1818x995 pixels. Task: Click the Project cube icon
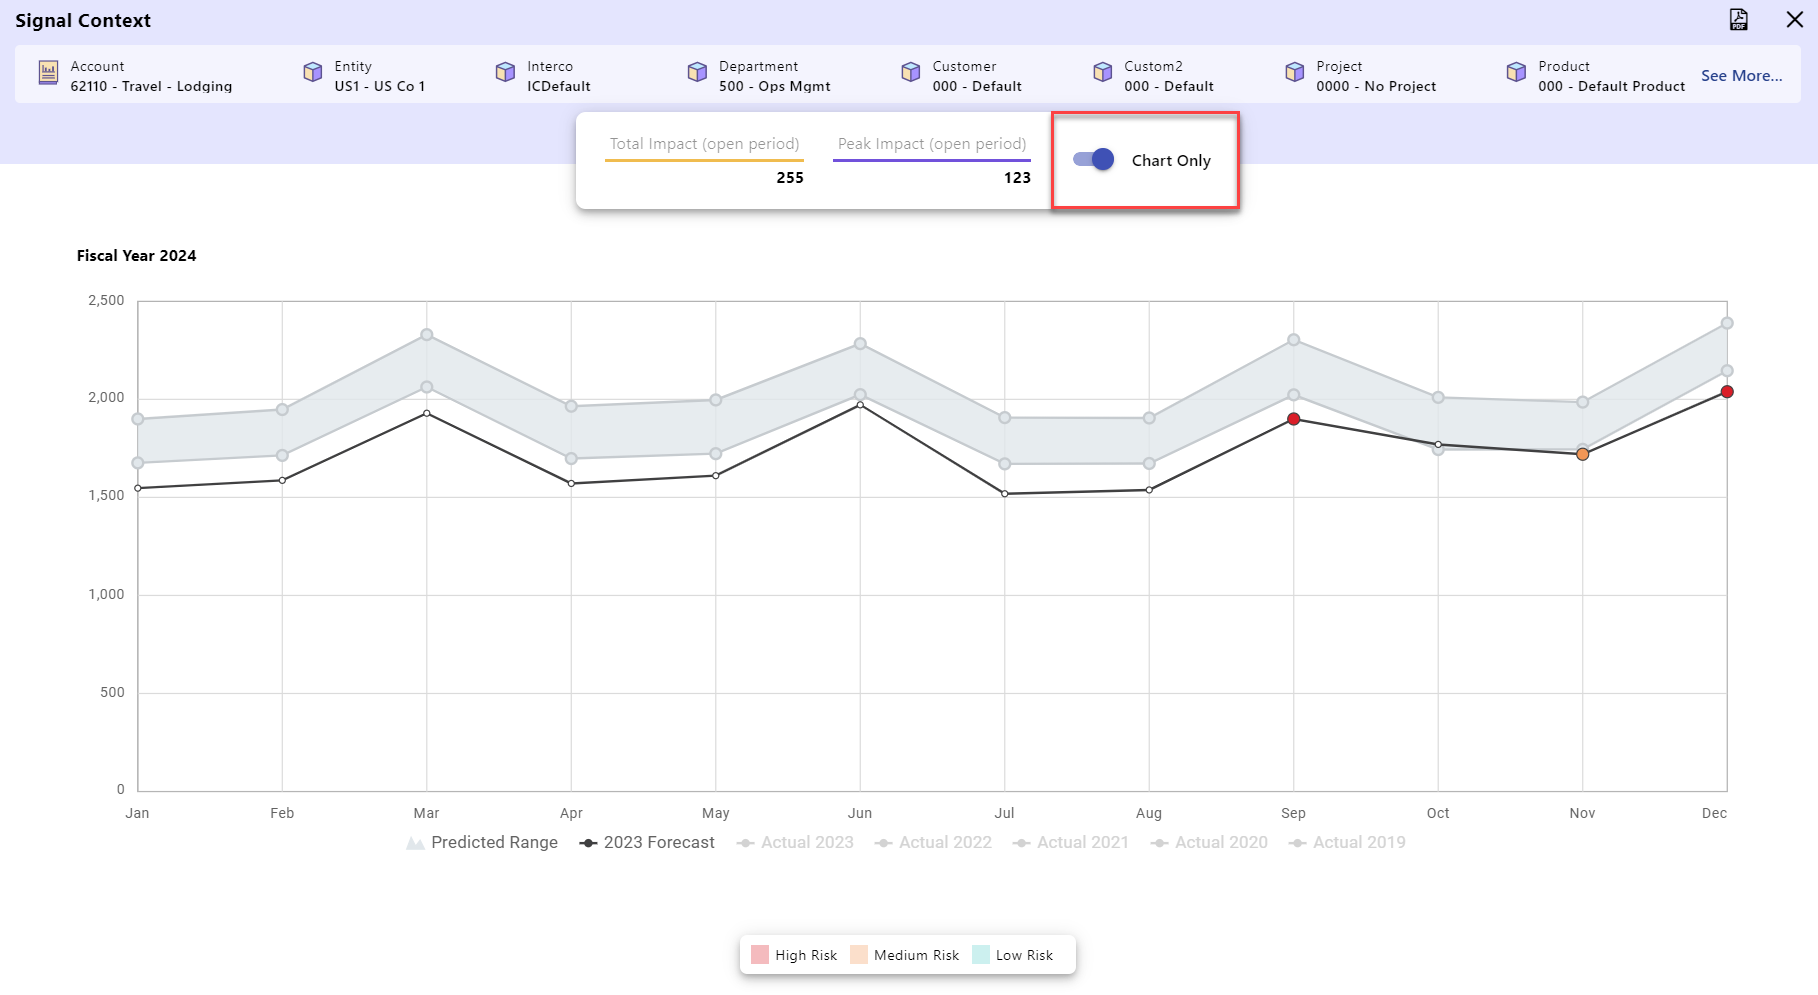(1295, 72)
